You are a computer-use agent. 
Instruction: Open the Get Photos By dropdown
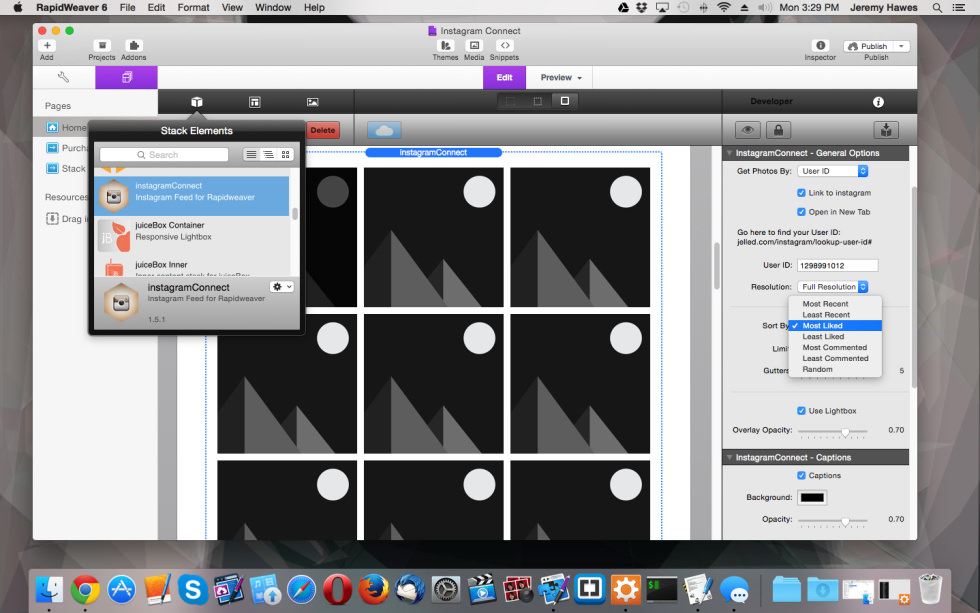(832, 171)
